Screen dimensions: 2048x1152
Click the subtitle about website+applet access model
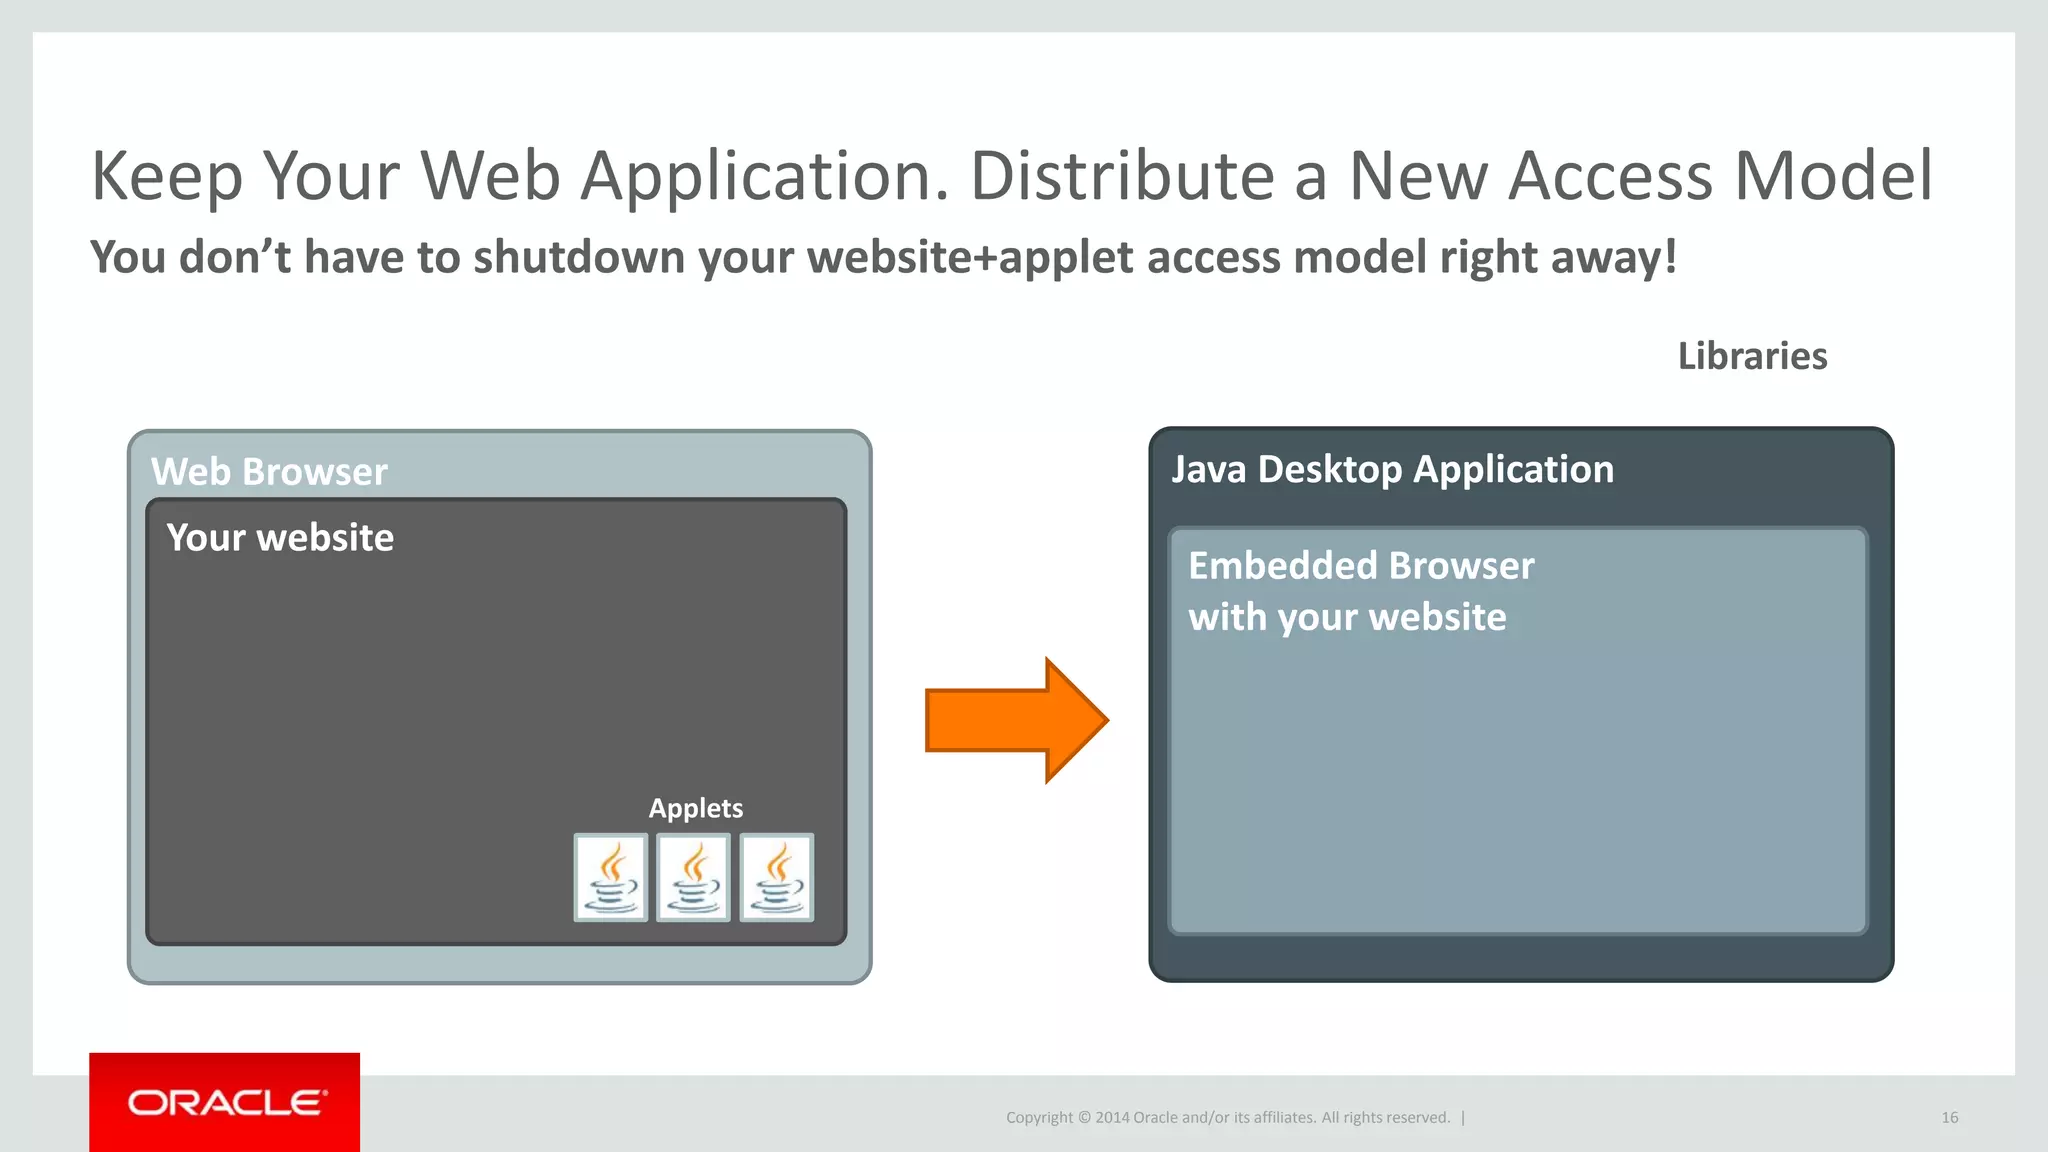[883, 257]
